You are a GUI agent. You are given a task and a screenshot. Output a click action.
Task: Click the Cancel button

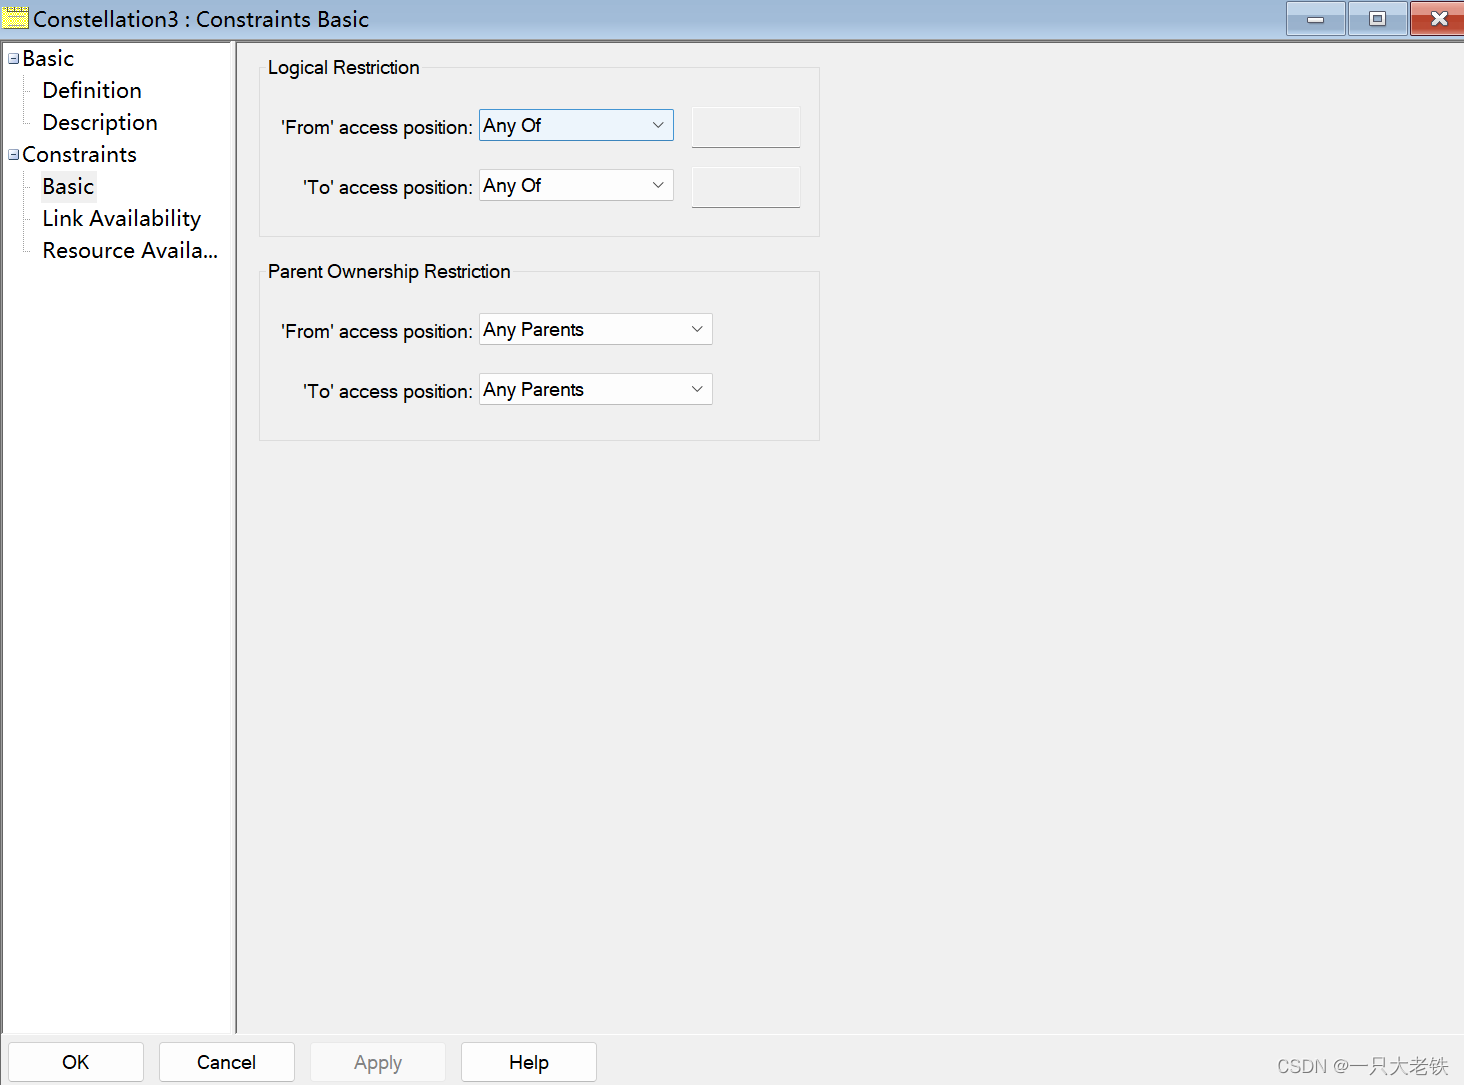tap(227, 1062)
